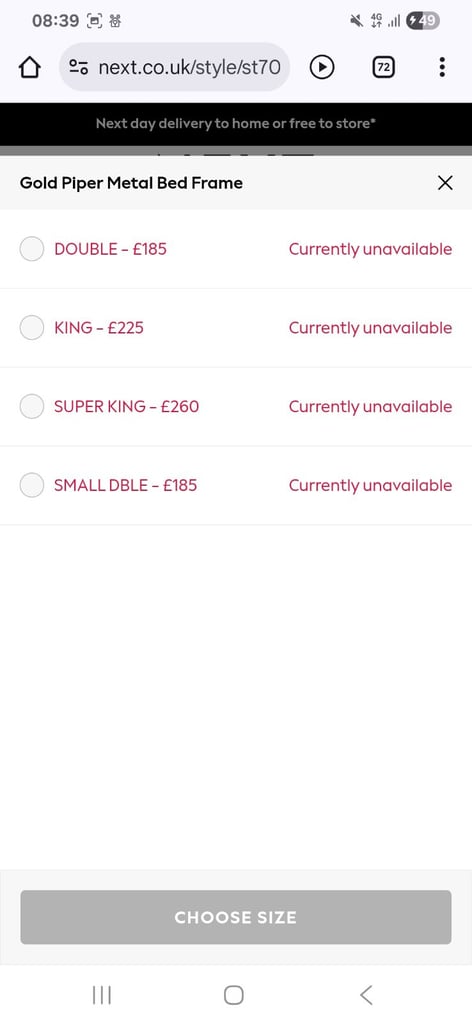Tap the browser home icon
The height and width of the screenshot is (1024, 472).
coord(29,67)
